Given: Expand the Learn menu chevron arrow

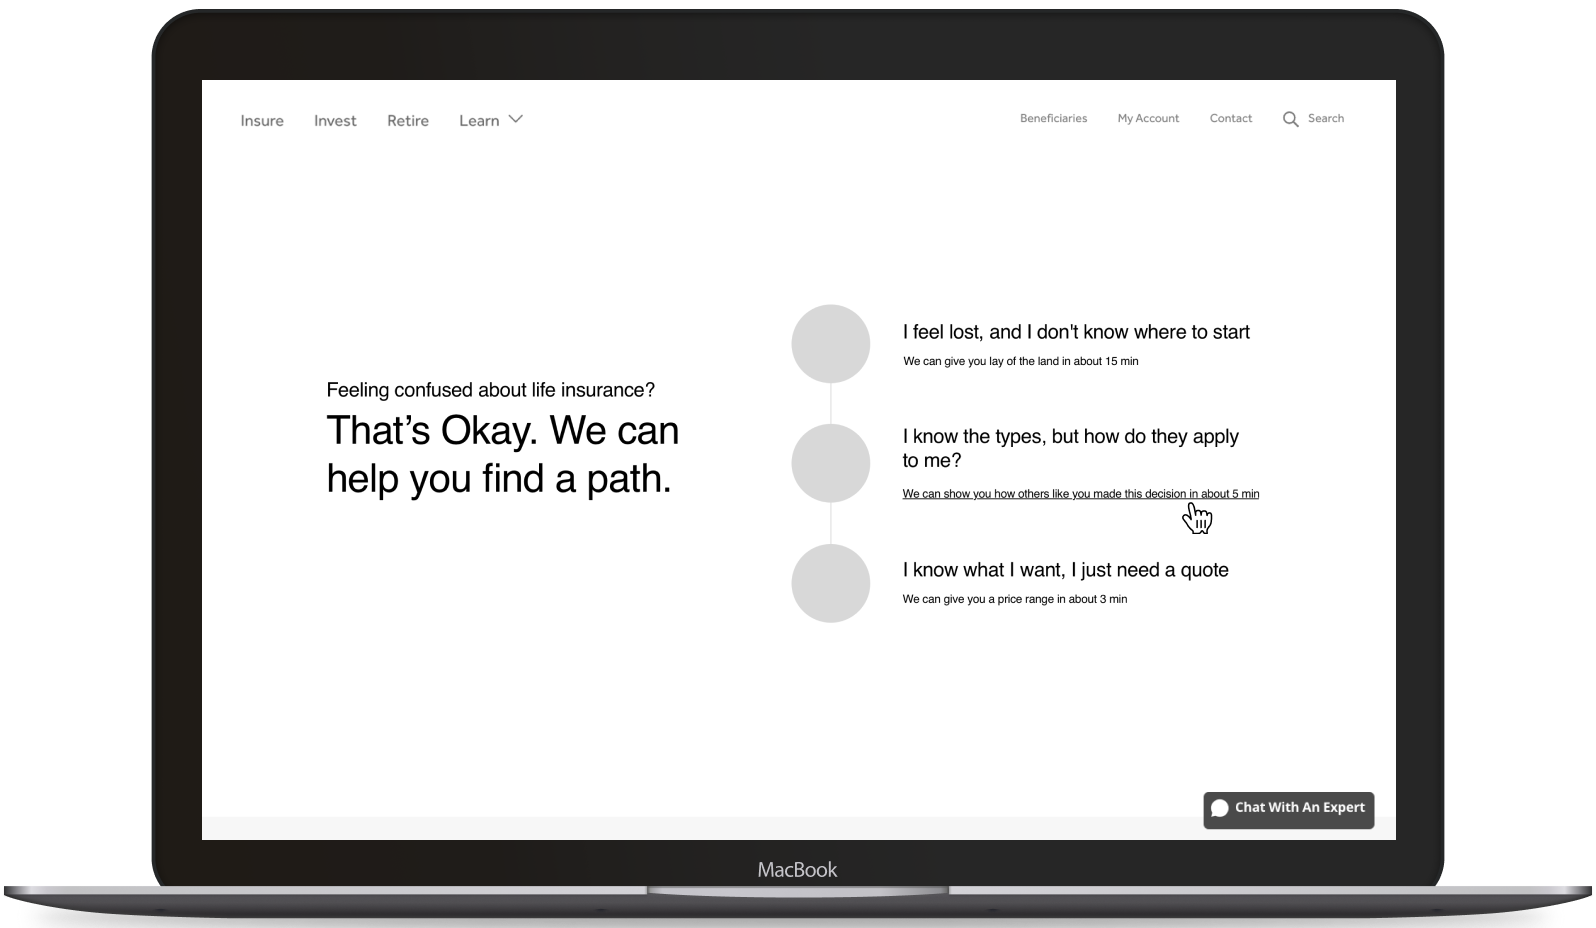Looking at the screenshot, I should tap(516, 119).
